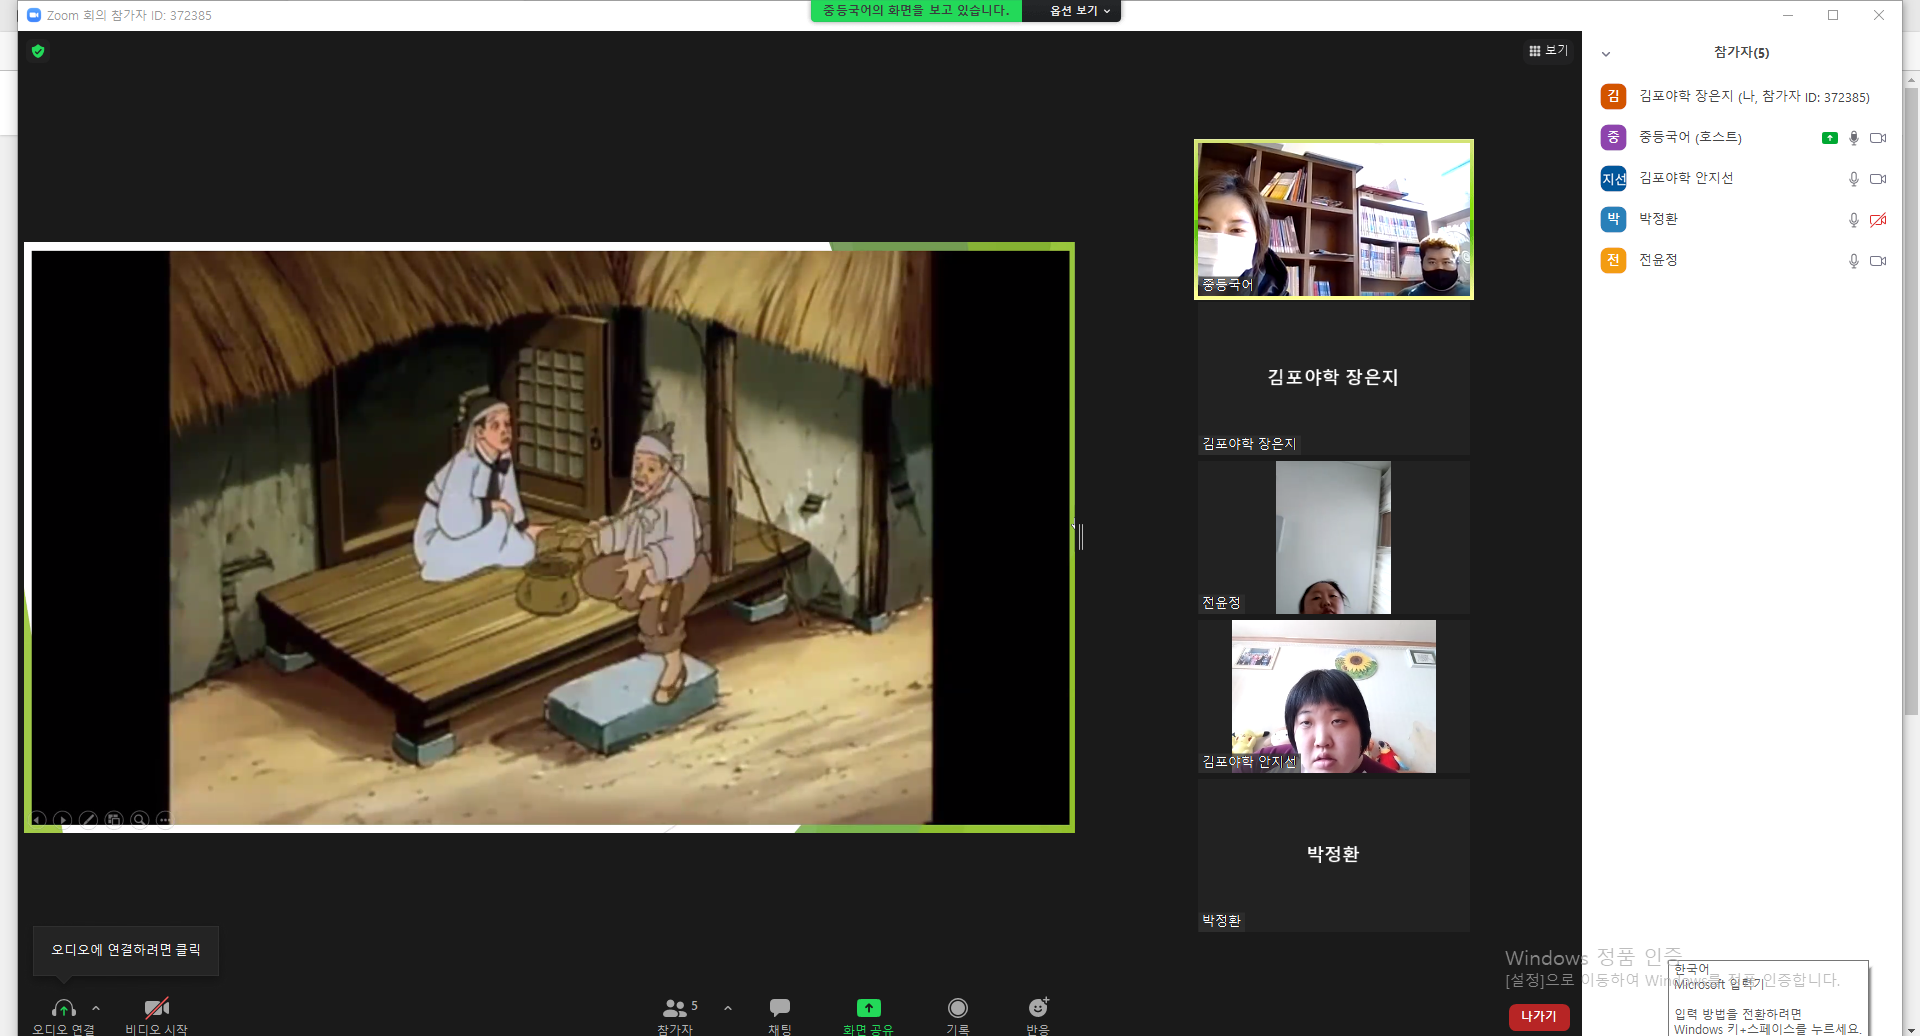Screen dimensions: 1920x1036
Task: Click the microphone icon for 김포야학 안지선
Action: [1853, 179]
